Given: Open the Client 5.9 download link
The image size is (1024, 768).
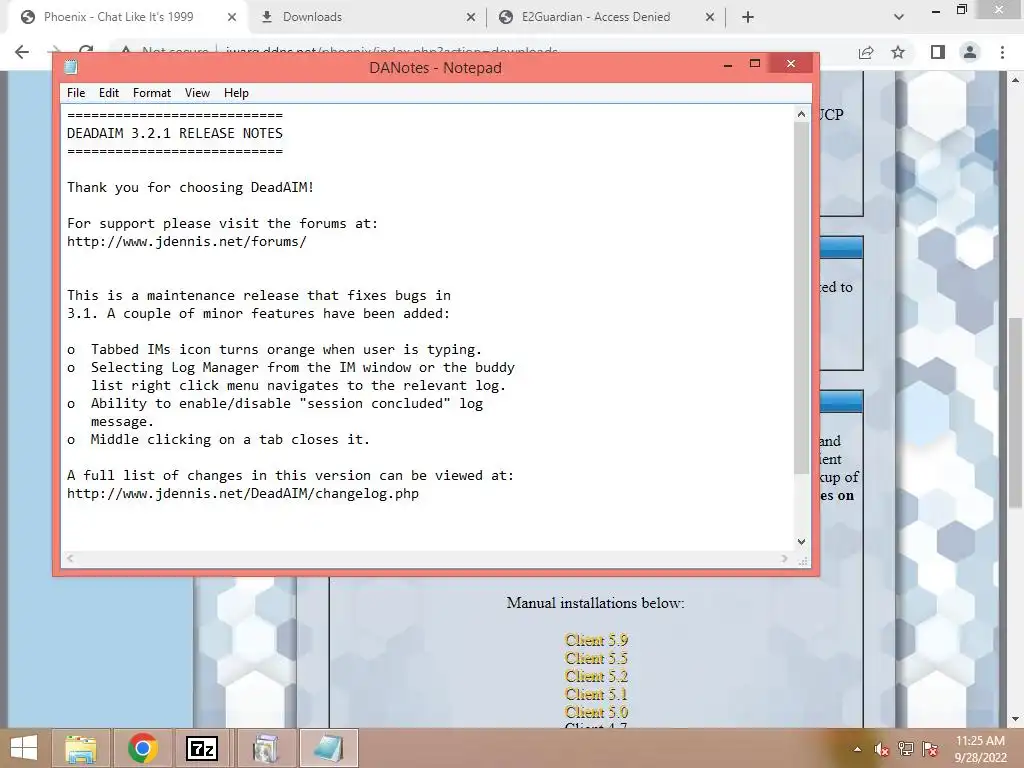Looking at the screenshot, I should (596, 640).
